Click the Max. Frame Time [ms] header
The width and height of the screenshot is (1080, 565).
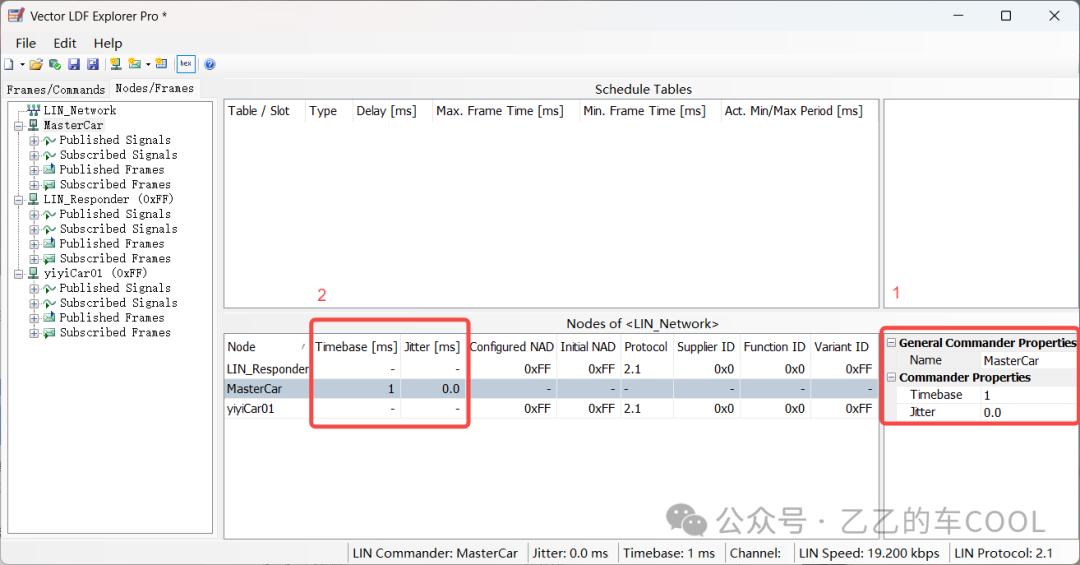click(x=505, y=111)
